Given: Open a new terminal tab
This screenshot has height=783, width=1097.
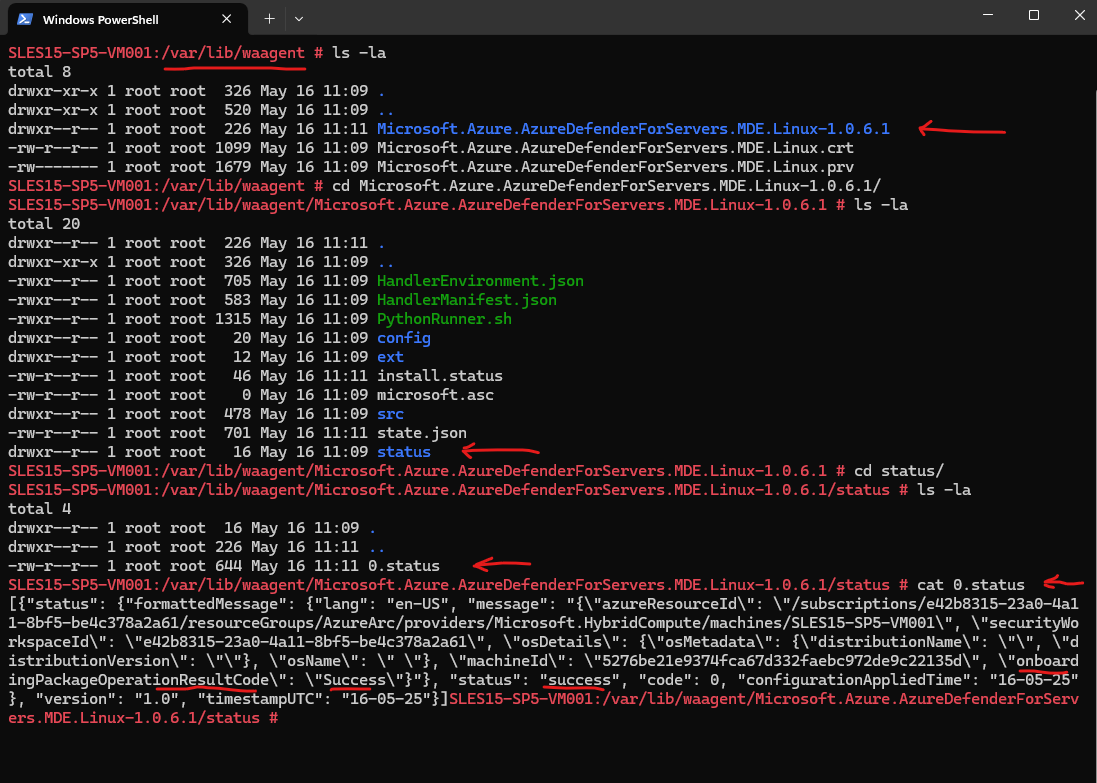Looking at the screenshot, I should pos(269,19).
